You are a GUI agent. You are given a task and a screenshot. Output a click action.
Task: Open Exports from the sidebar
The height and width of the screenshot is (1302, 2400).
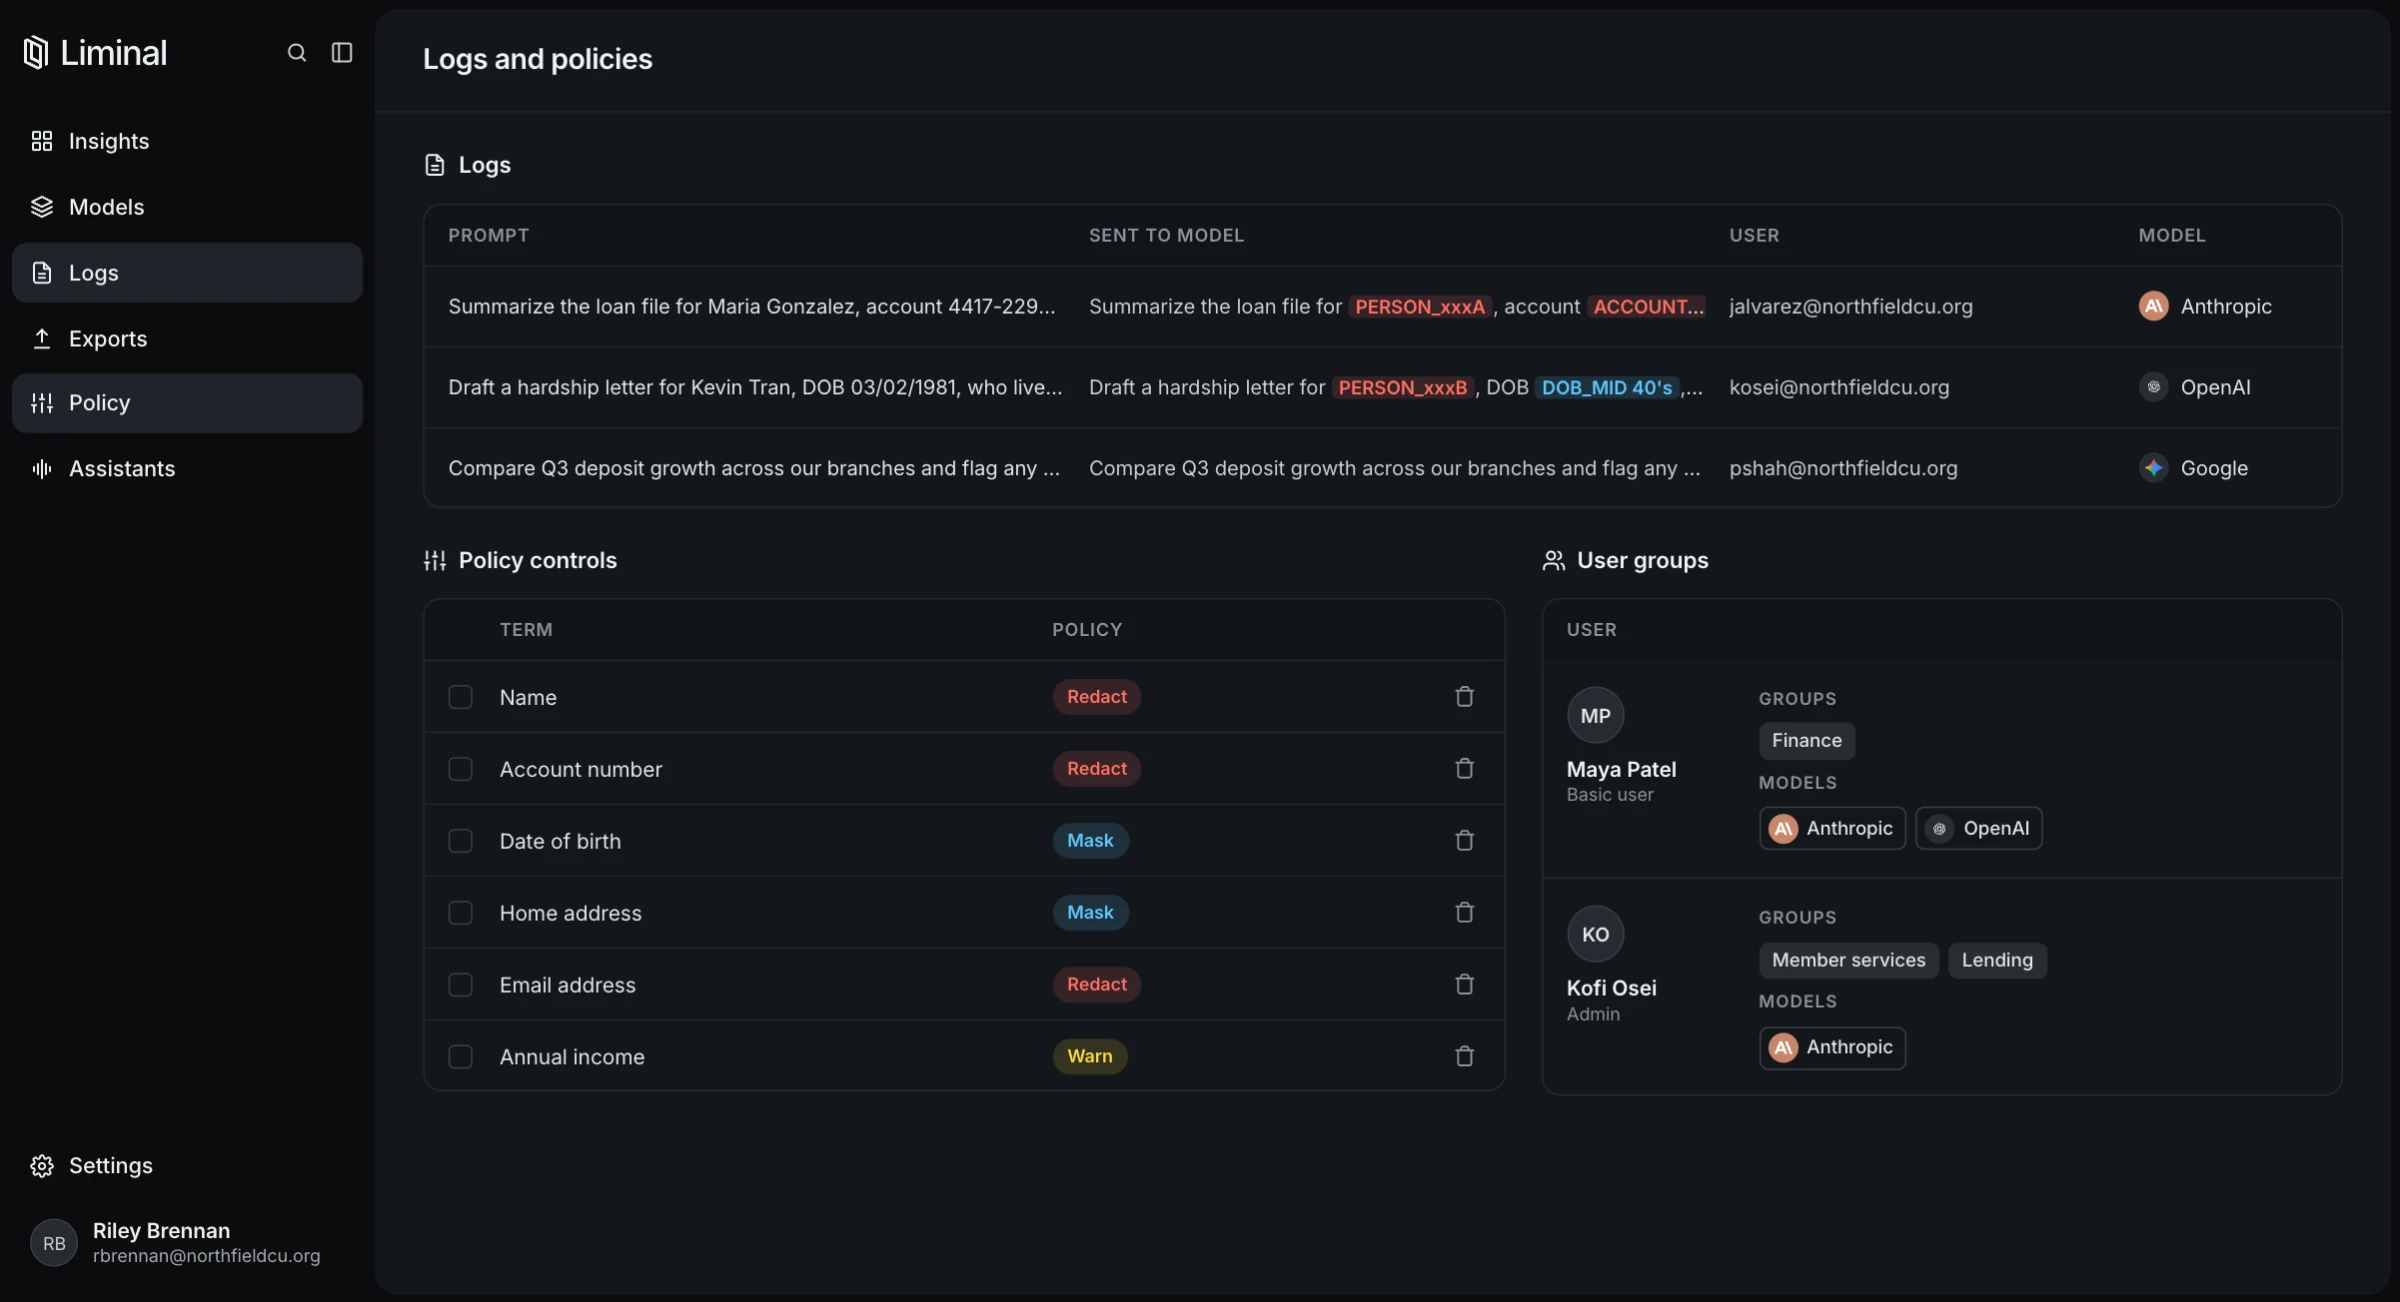[187, 339]
